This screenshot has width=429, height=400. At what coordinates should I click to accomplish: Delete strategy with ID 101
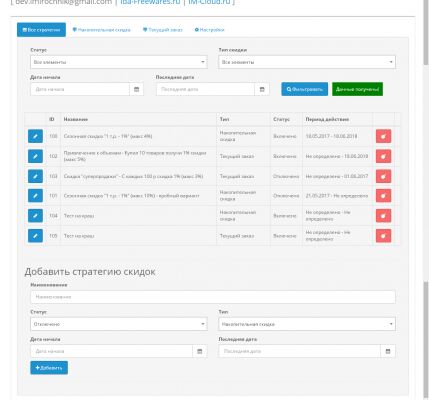pos(383,196)
